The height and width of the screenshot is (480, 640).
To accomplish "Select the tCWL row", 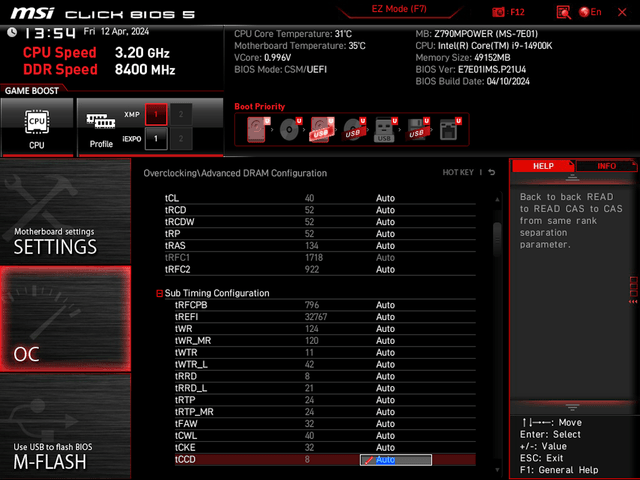I will [x=325, y=436].
